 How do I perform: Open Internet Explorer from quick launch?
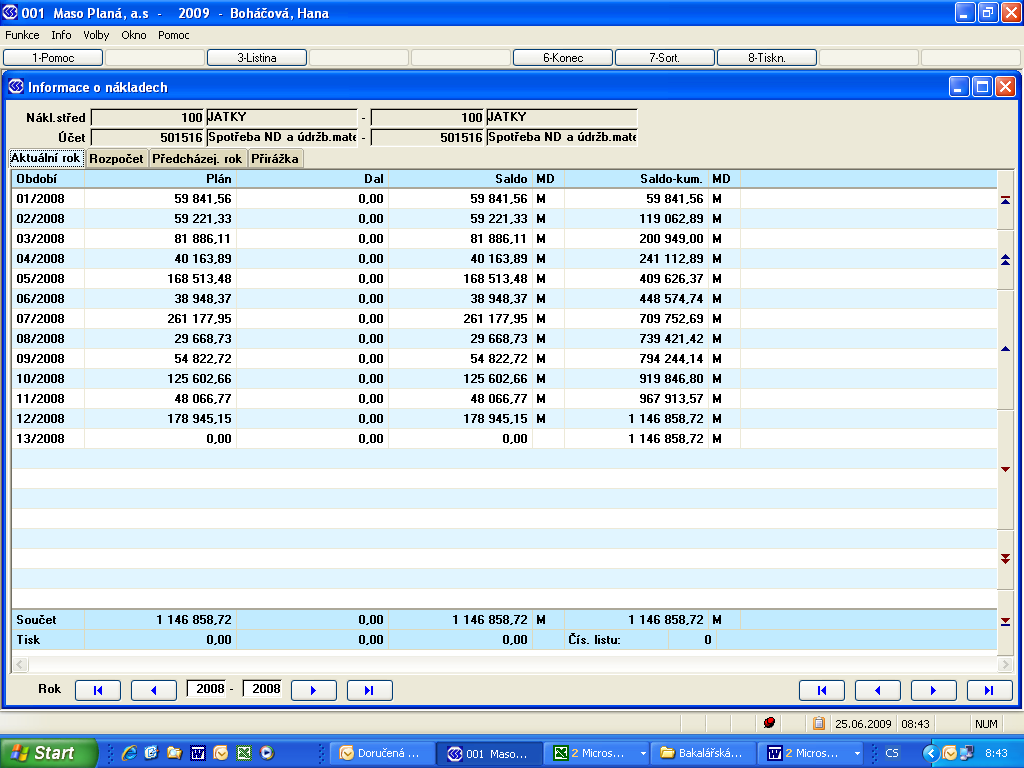pyautogui.click(x=129, y=753)
